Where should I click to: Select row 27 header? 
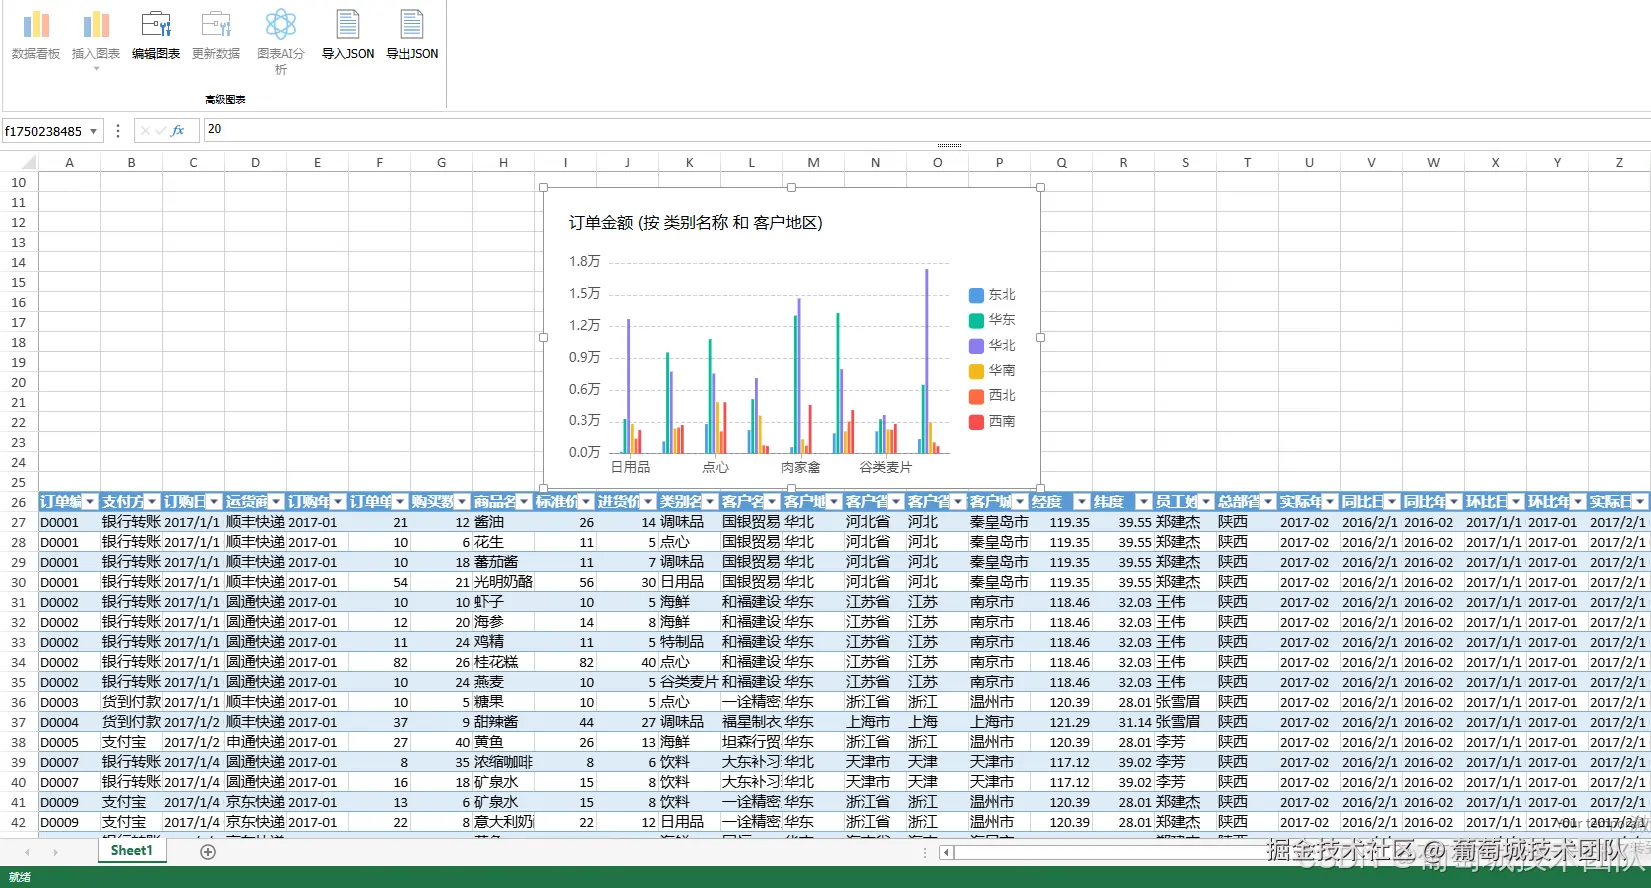(19, 522)
